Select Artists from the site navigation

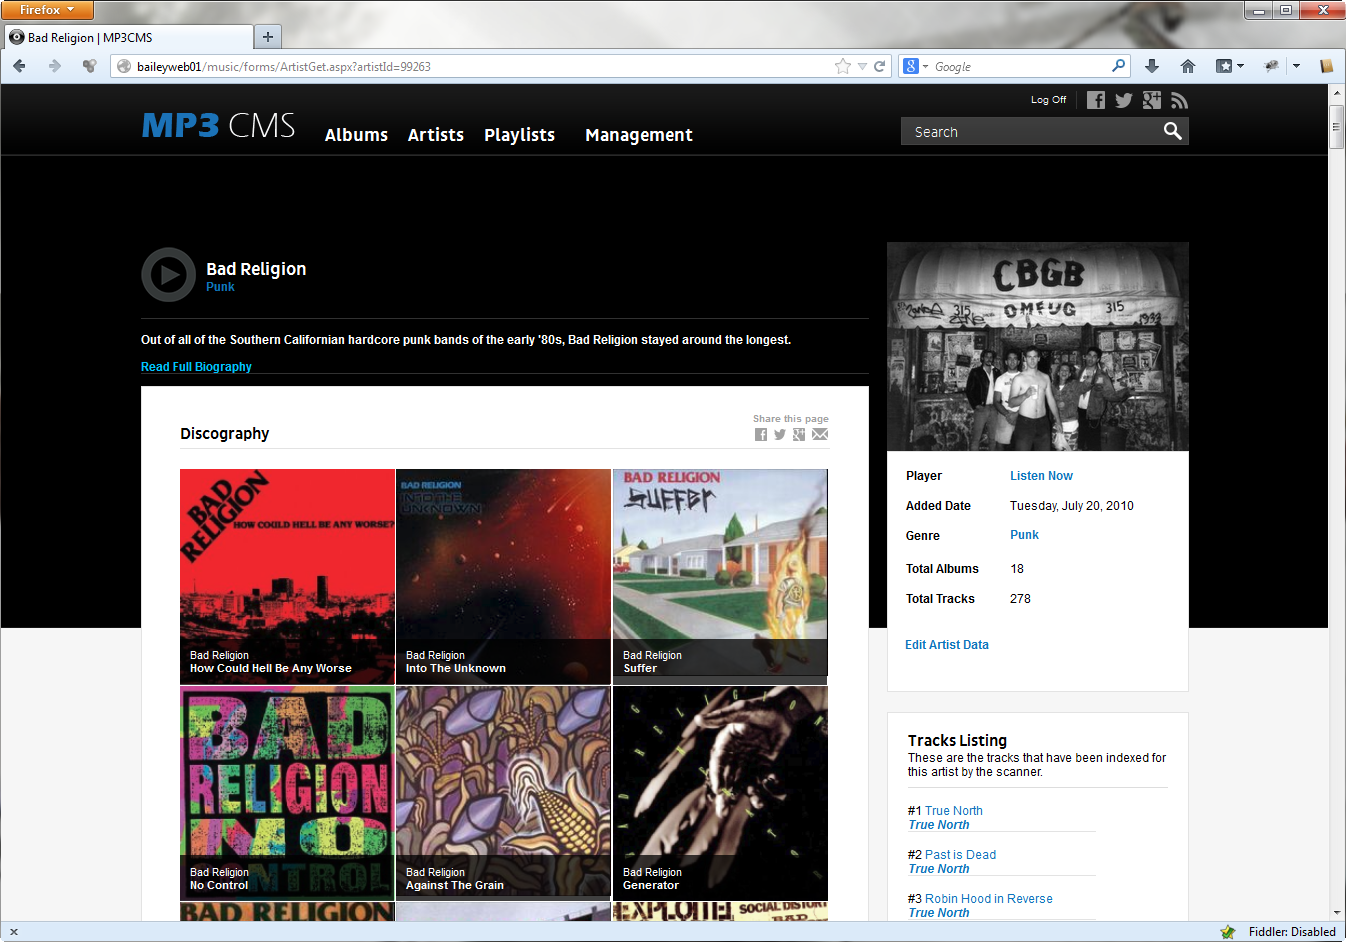(435, 135)
